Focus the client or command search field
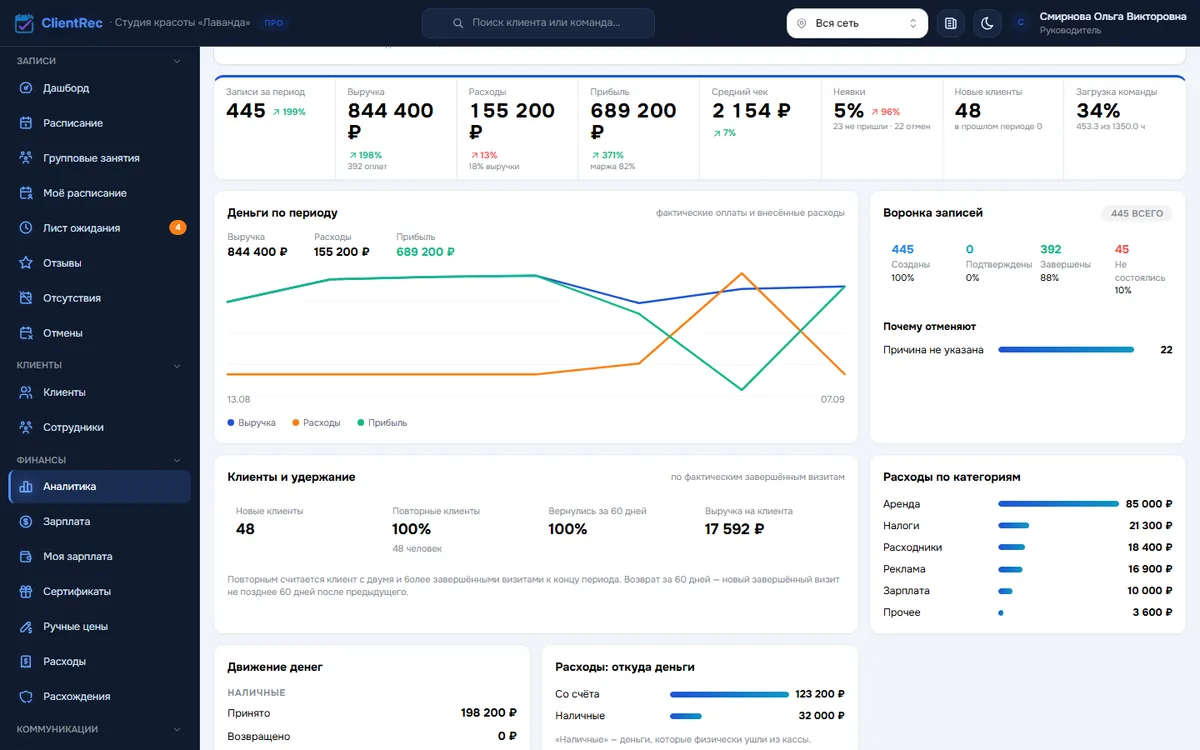Viewport: 1200px width, 750px height. point(538,23)
